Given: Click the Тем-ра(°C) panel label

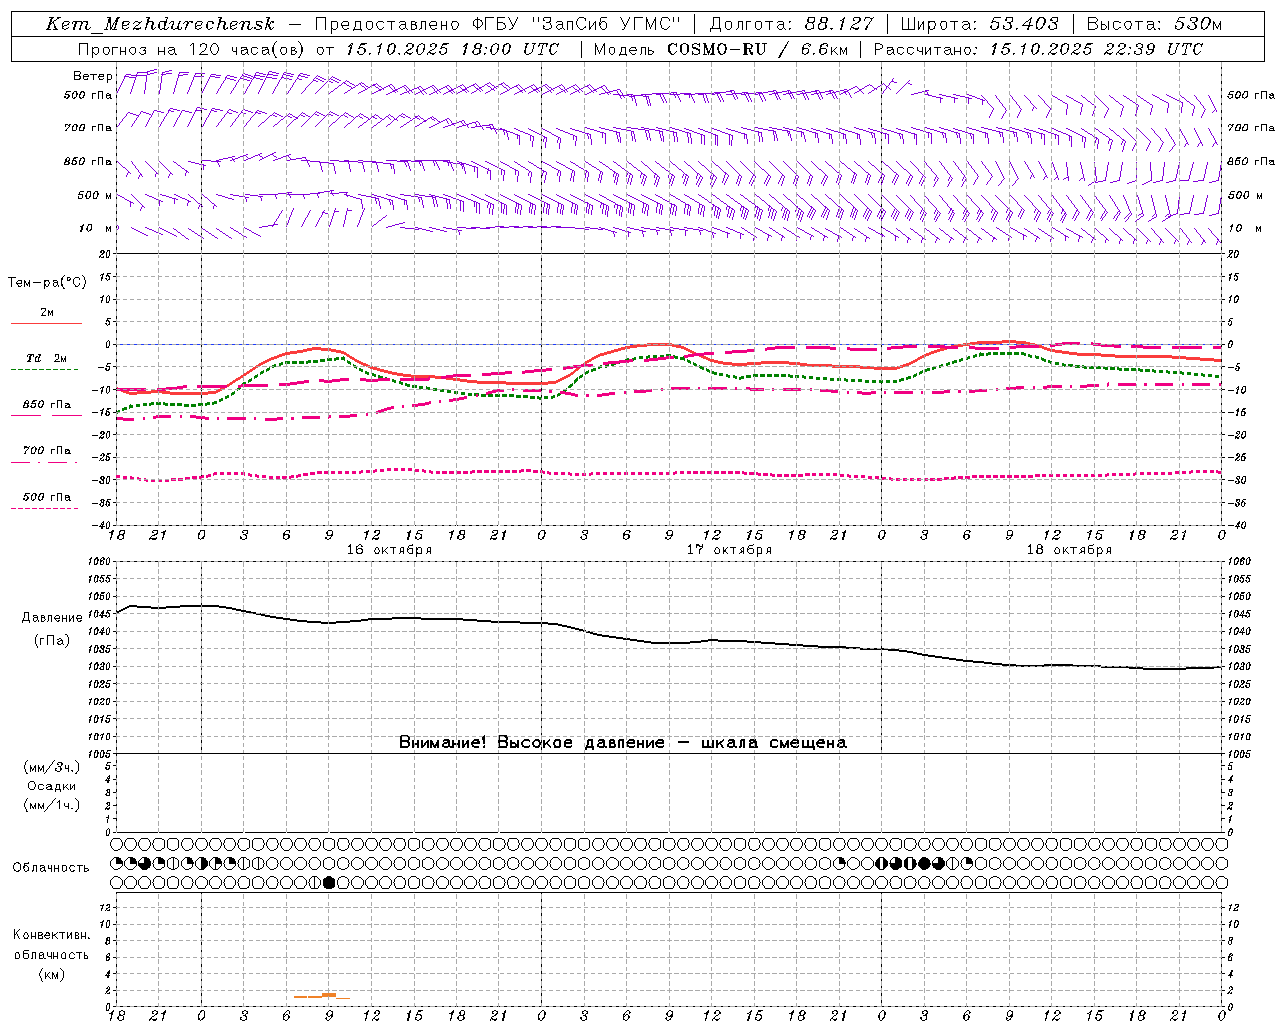Looking at the screenshot, I should click(47, 283).
